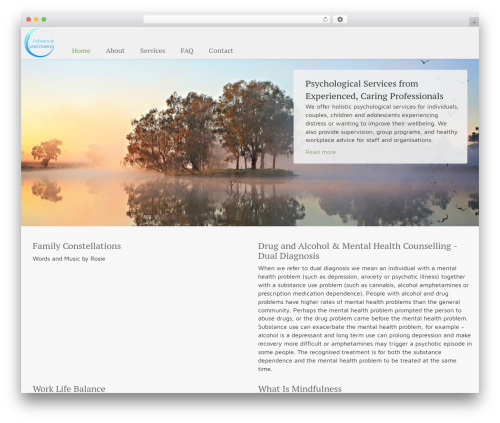The width and height of the screenshot is (500, 423).
Task: Click the Advance Wellbeing logo
Action: tap(39, 43)
